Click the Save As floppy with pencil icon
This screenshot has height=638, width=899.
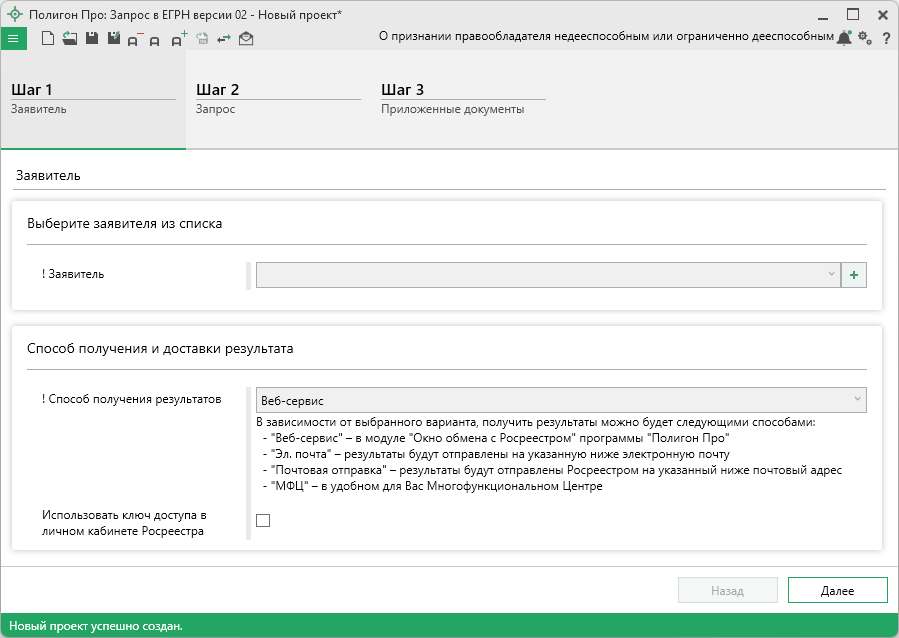113,38
